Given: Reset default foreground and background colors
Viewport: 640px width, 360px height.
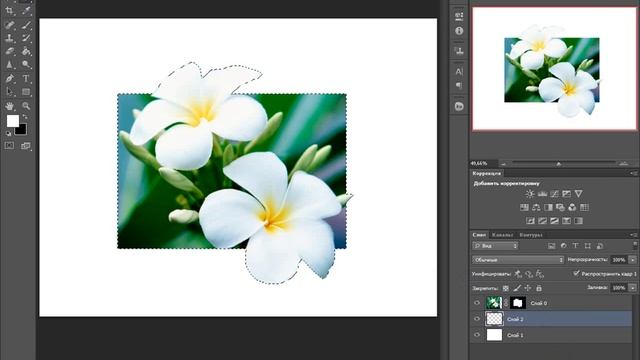Looking at the screenshot, I should pos(9,133).
